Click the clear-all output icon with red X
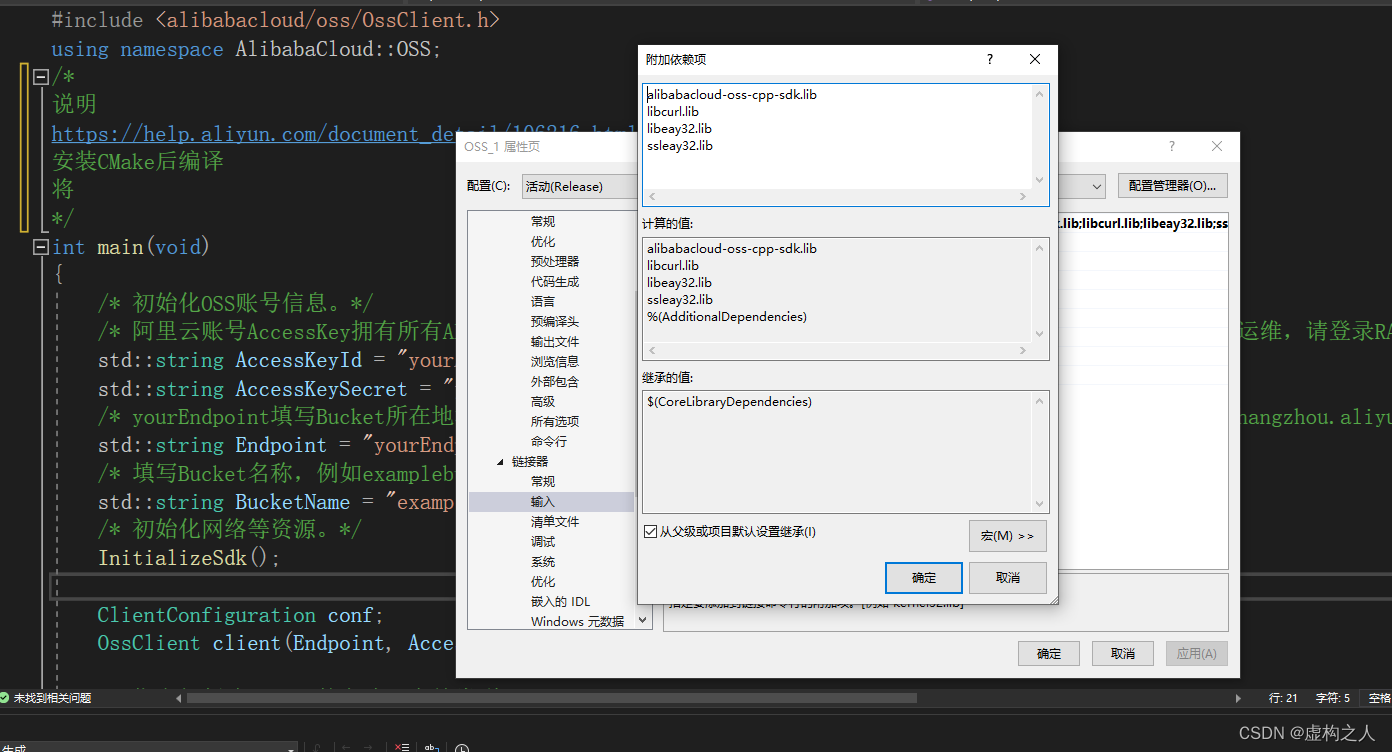Screen dimensions: 1392x752 pyautogui.click(x=401, y=748)
